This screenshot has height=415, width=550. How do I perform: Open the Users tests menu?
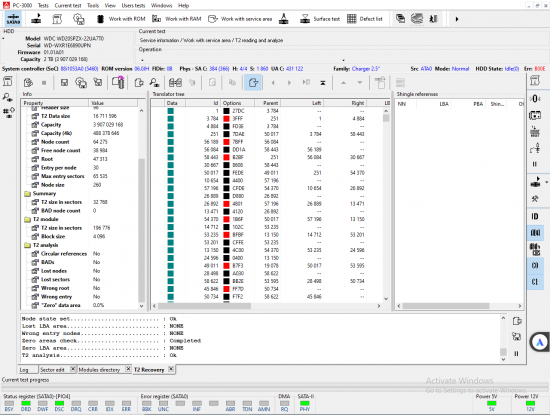(133, 5)
